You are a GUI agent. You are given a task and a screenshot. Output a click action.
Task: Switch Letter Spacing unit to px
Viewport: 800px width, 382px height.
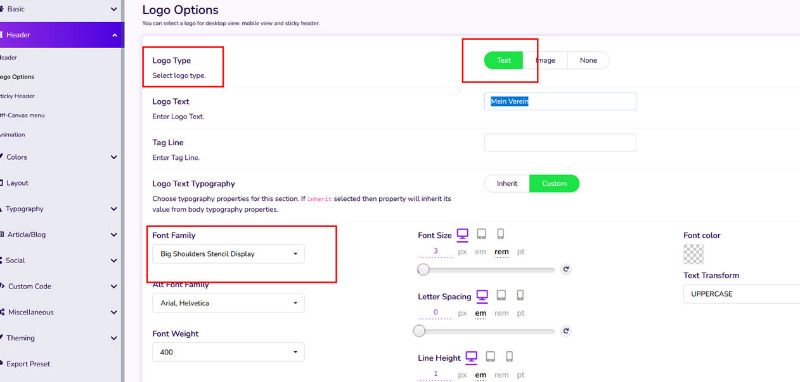(462, 313)
